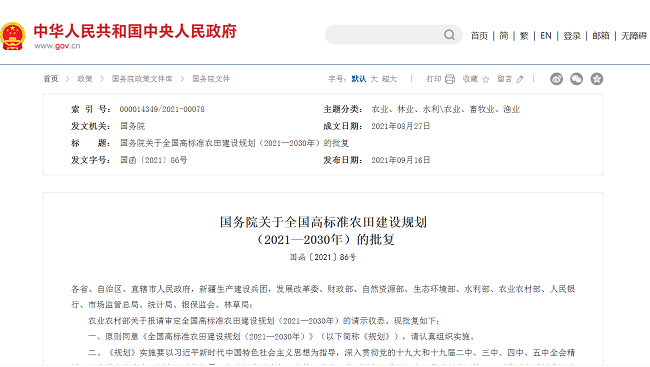Click the www.gov.cn URL text
650x367 pixels.
coord(57,46)
